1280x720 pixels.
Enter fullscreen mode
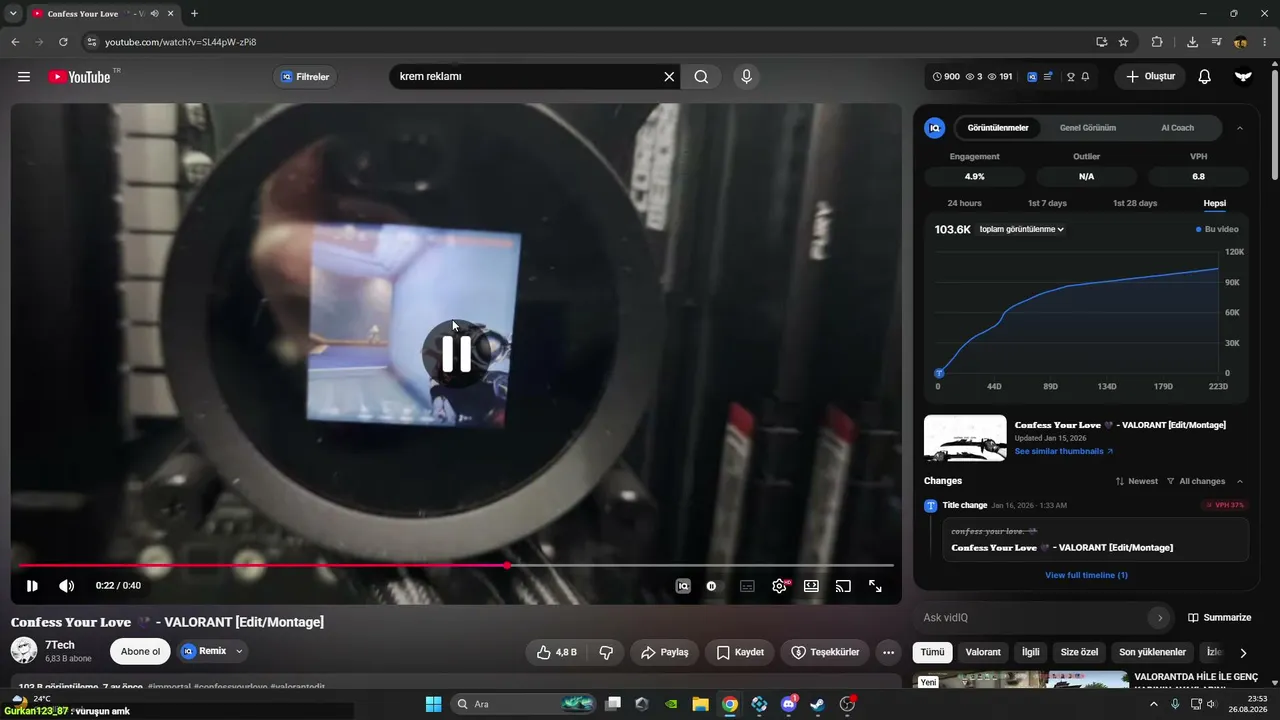pyautogui.click(x=875, y=586)
